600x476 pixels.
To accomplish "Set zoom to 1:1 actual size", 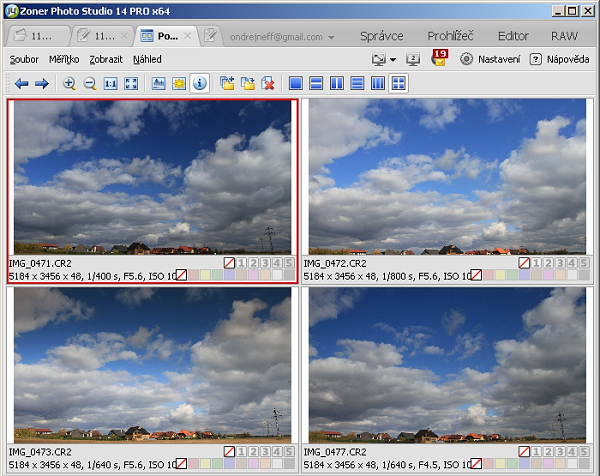I will click(111, 84).
